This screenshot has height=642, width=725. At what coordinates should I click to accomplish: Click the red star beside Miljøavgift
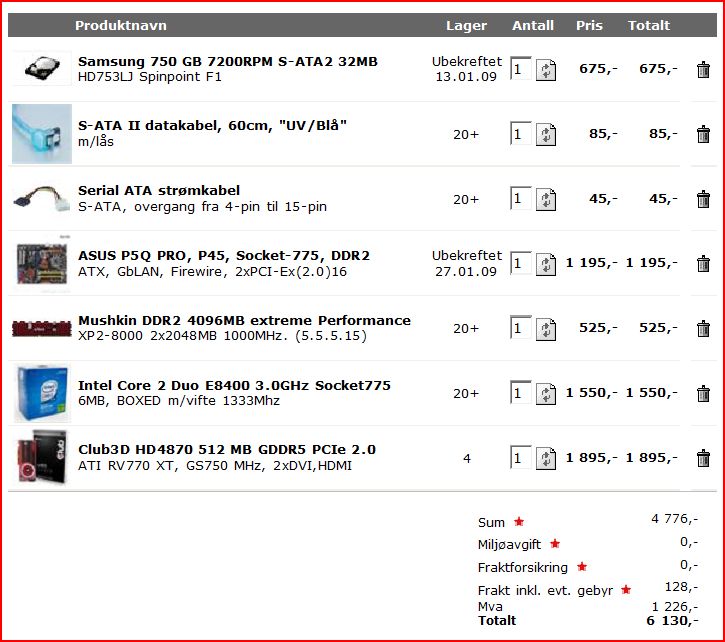click(555, 544)
